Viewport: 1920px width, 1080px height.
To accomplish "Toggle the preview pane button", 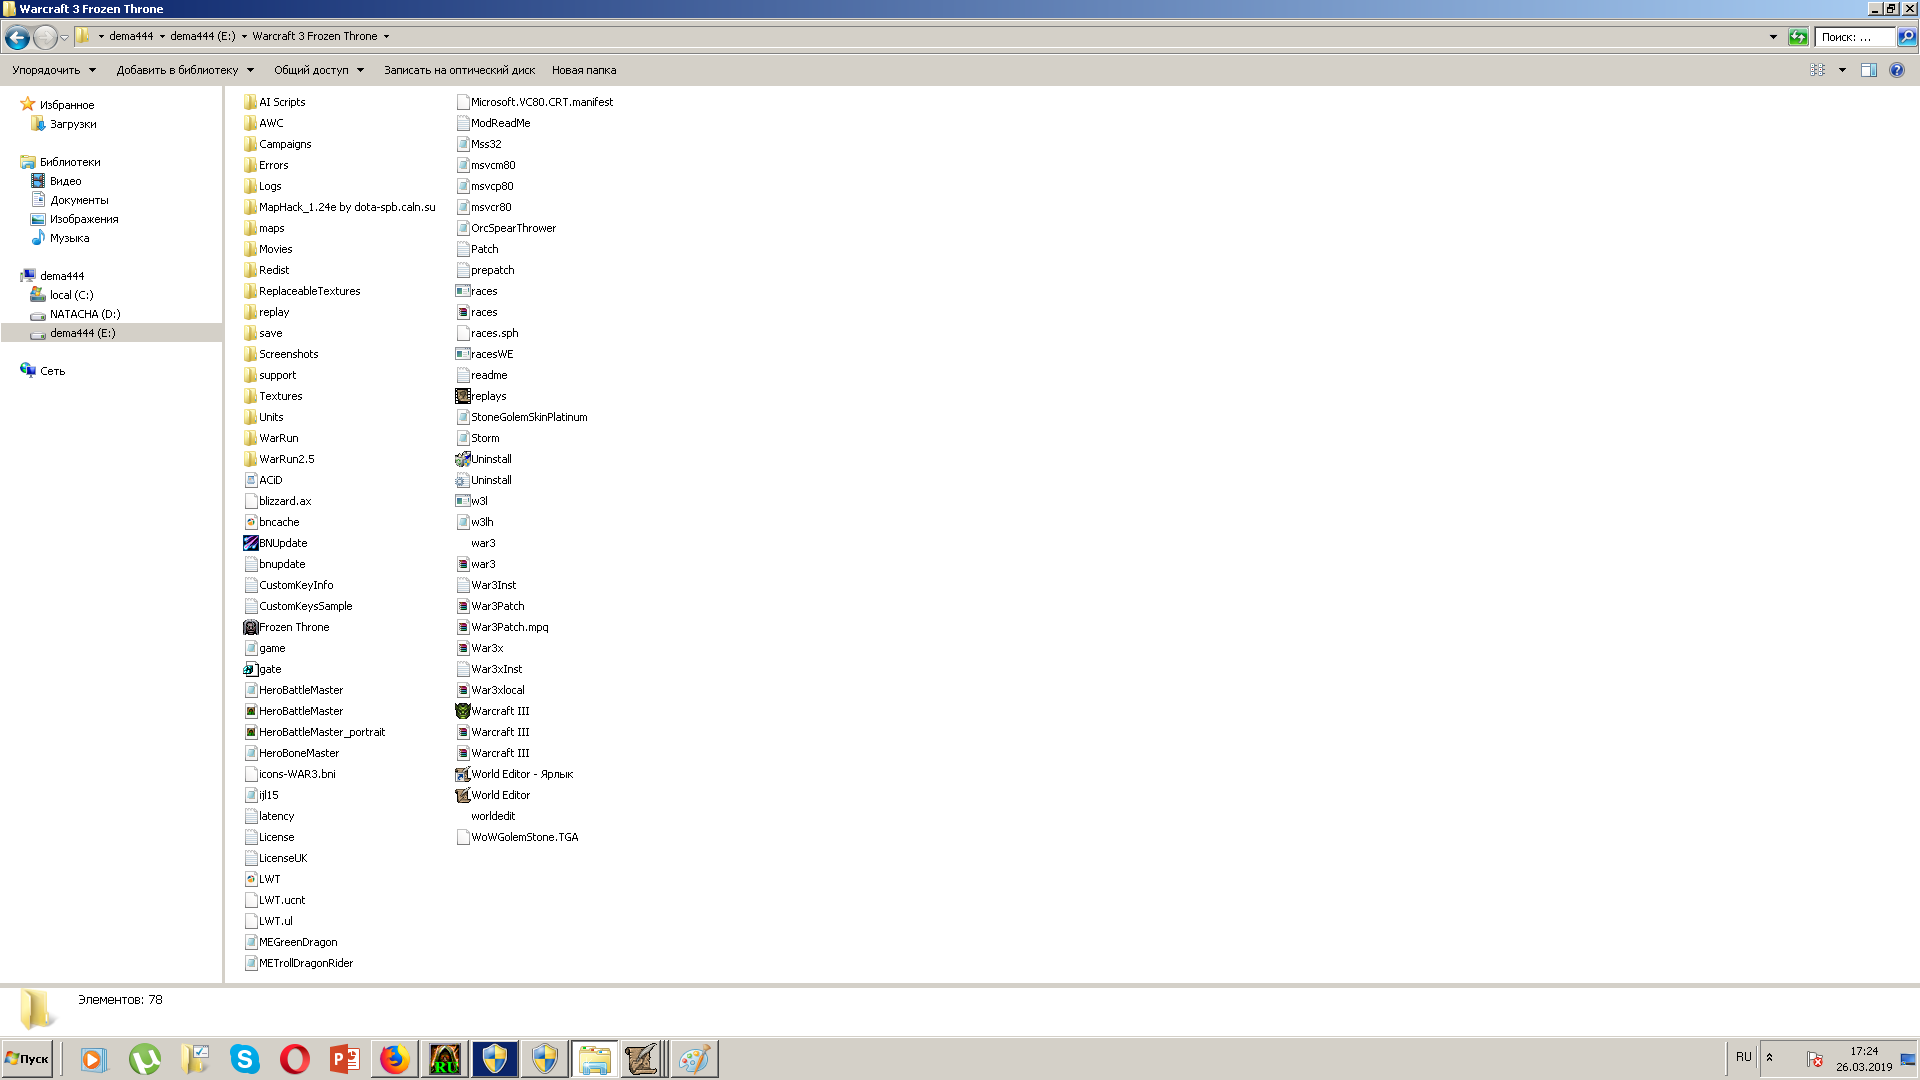I will coord(1868,70).
